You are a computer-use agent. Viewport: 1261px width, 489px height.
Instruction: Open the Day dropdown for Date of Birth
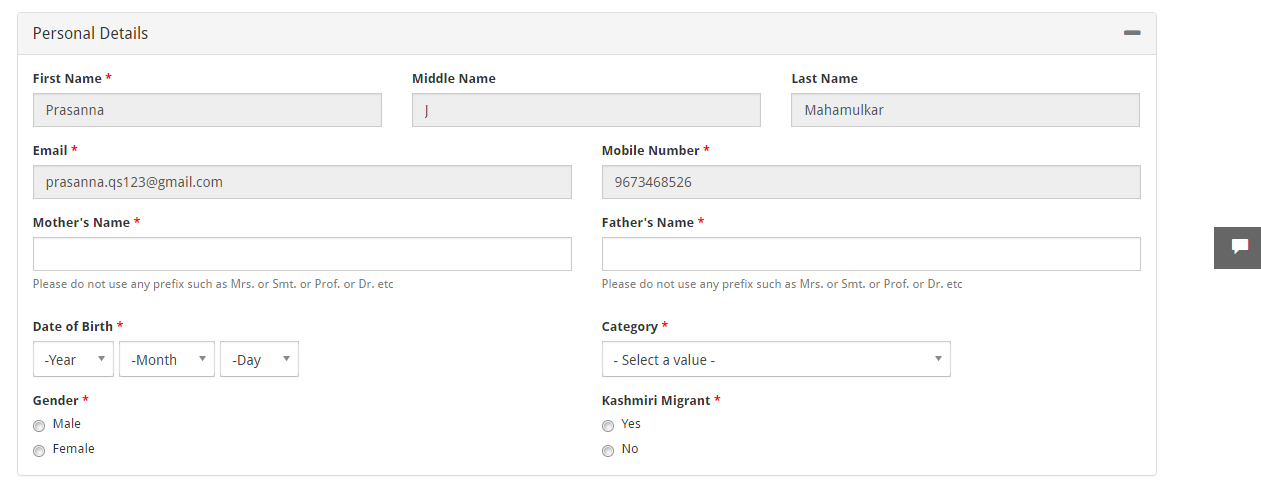pyautogui.click(x=259, y=359)
